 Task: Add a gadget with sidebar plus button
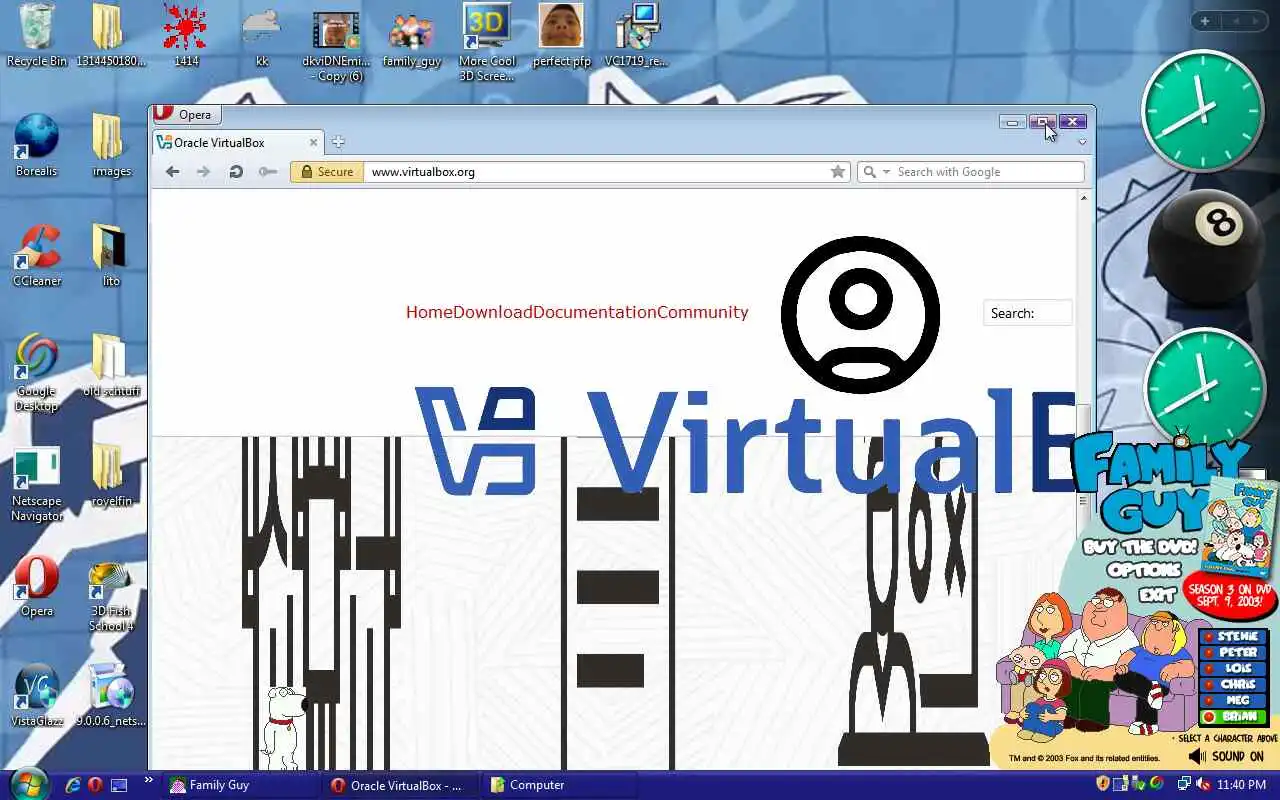1205,21
